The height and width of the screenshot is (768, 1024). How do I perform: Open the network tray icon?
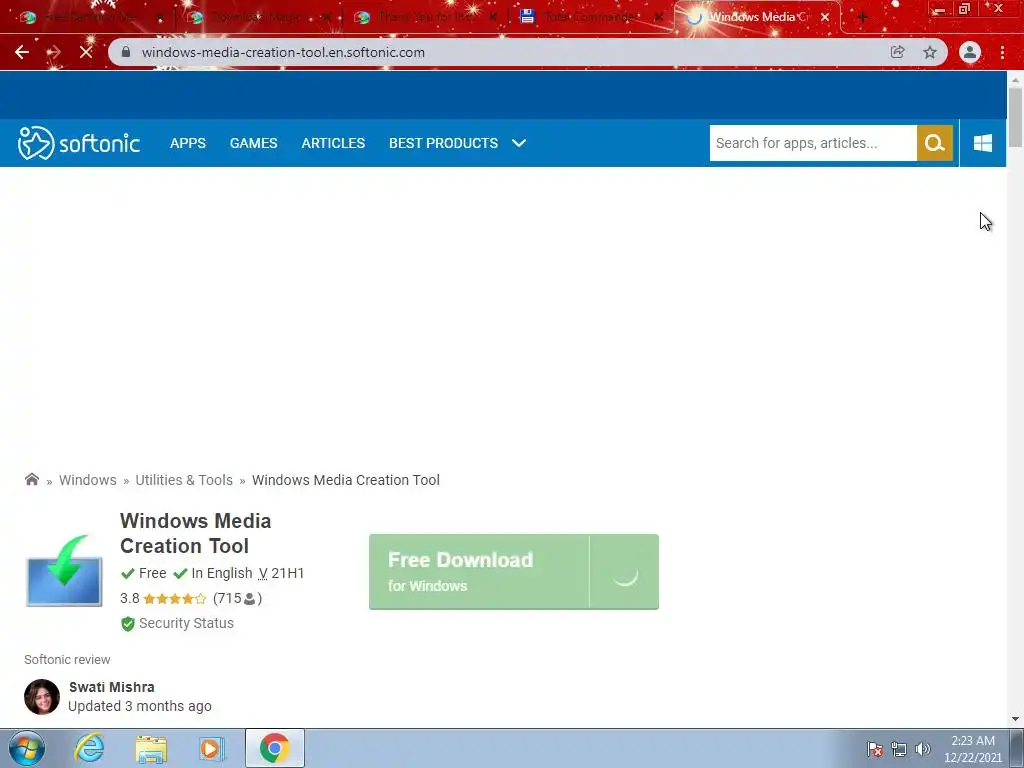point(899,749)
